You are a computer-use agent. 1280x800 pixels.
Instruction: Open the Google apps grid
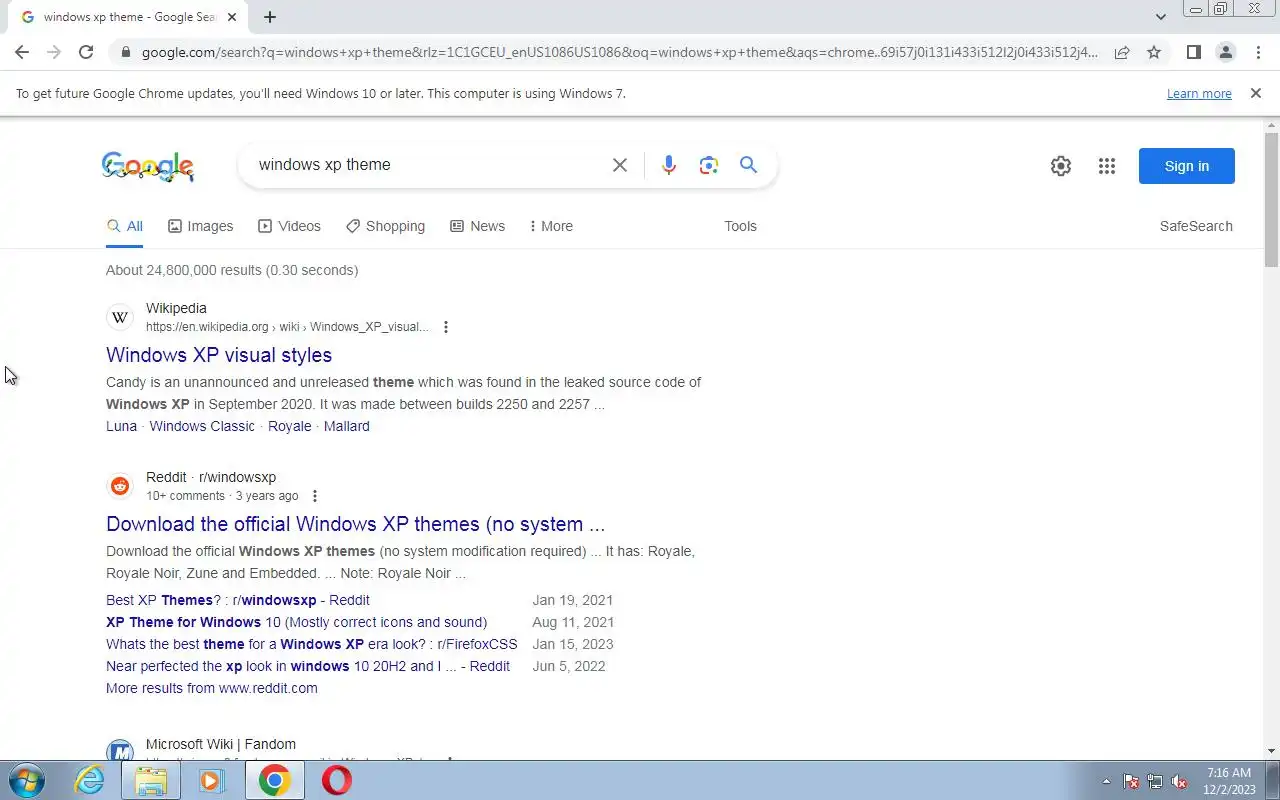[1106, 166]
